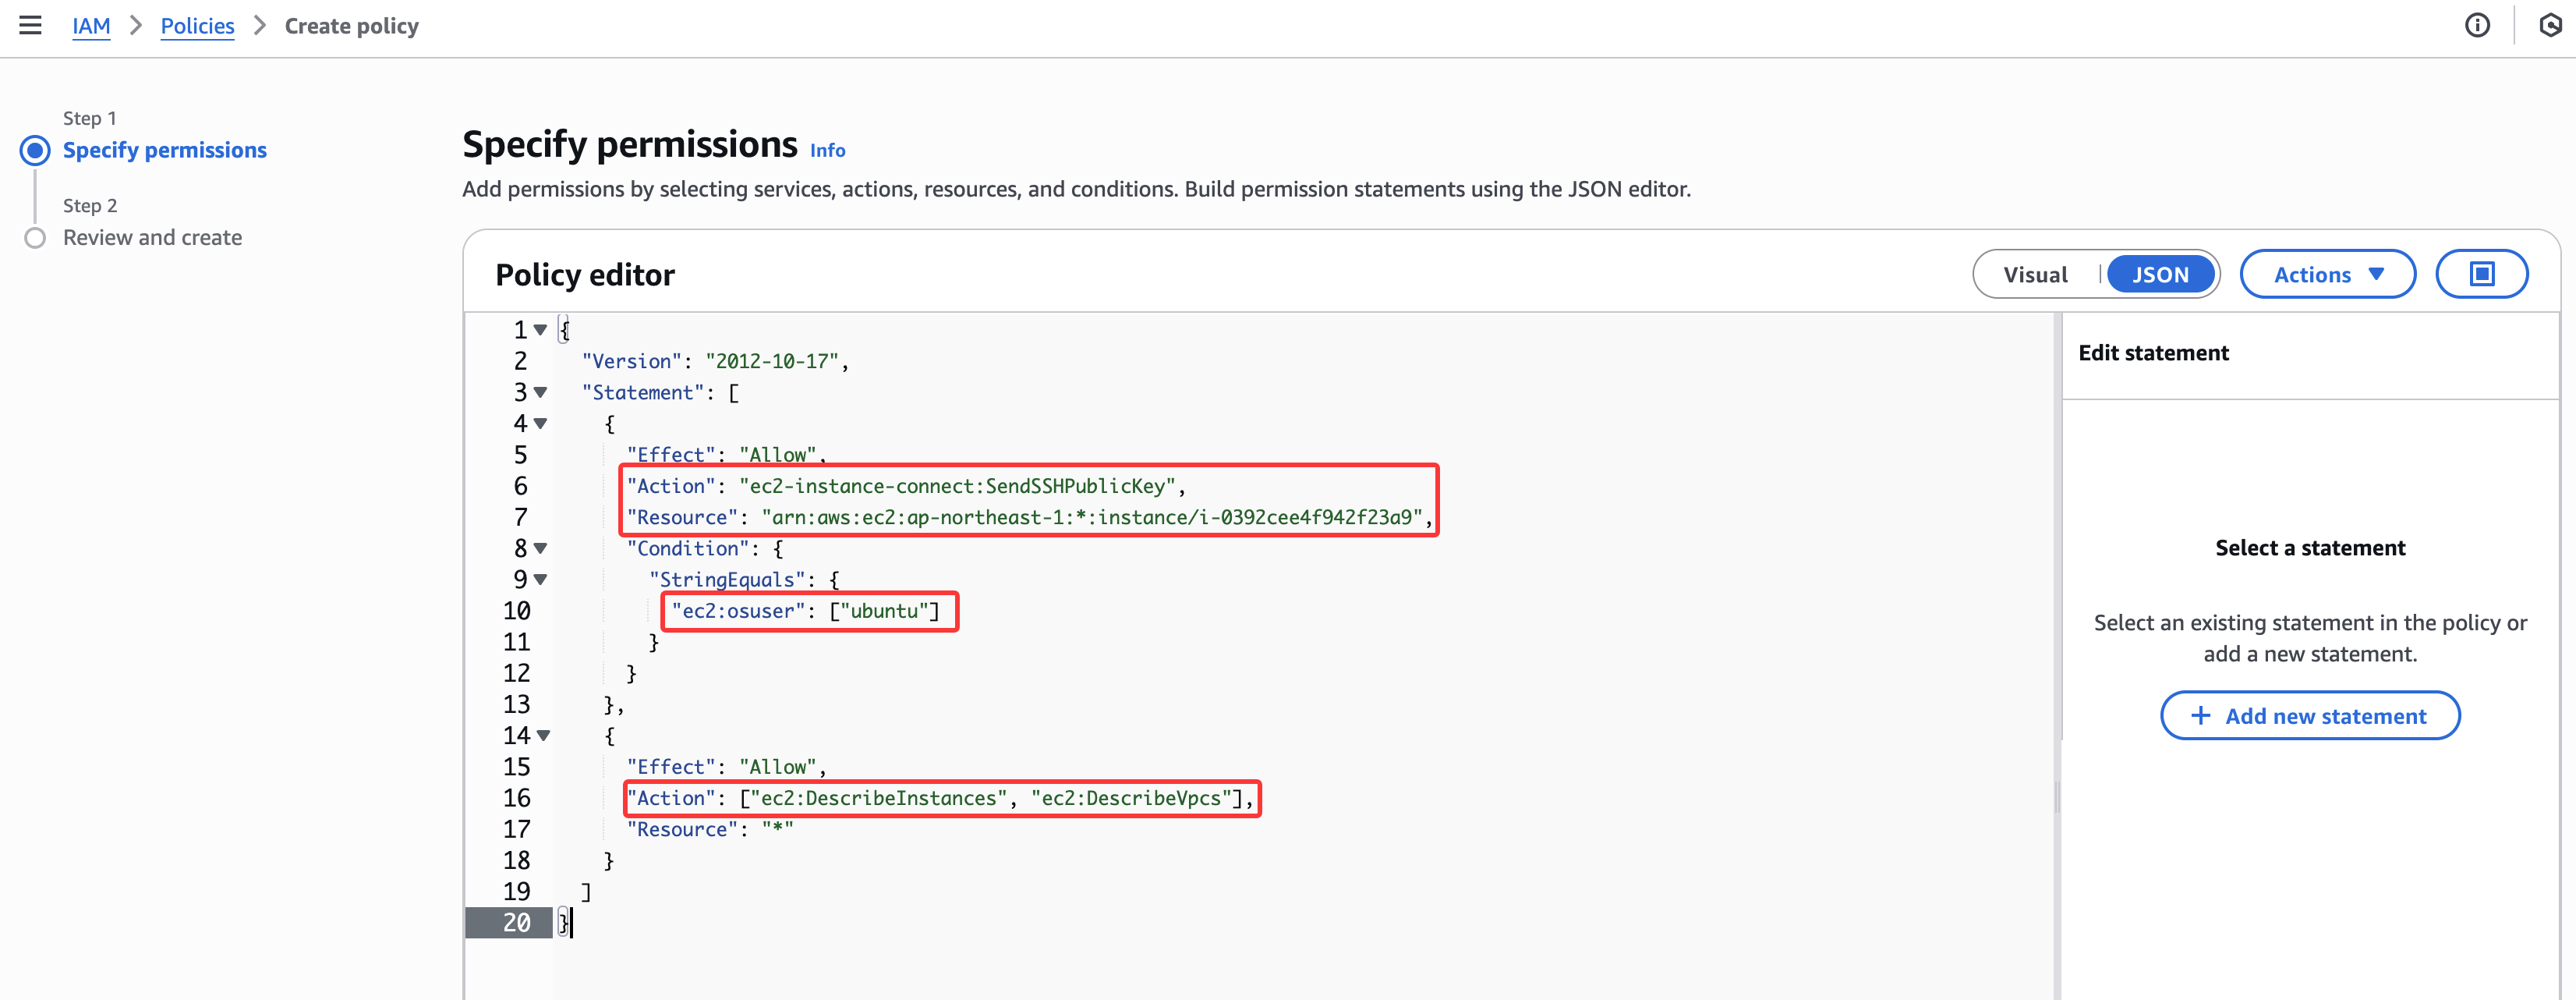This screenshot has height=1000, width=2576.
Task: Open the Actions dropdown menu
Action: pos(2327,275)
